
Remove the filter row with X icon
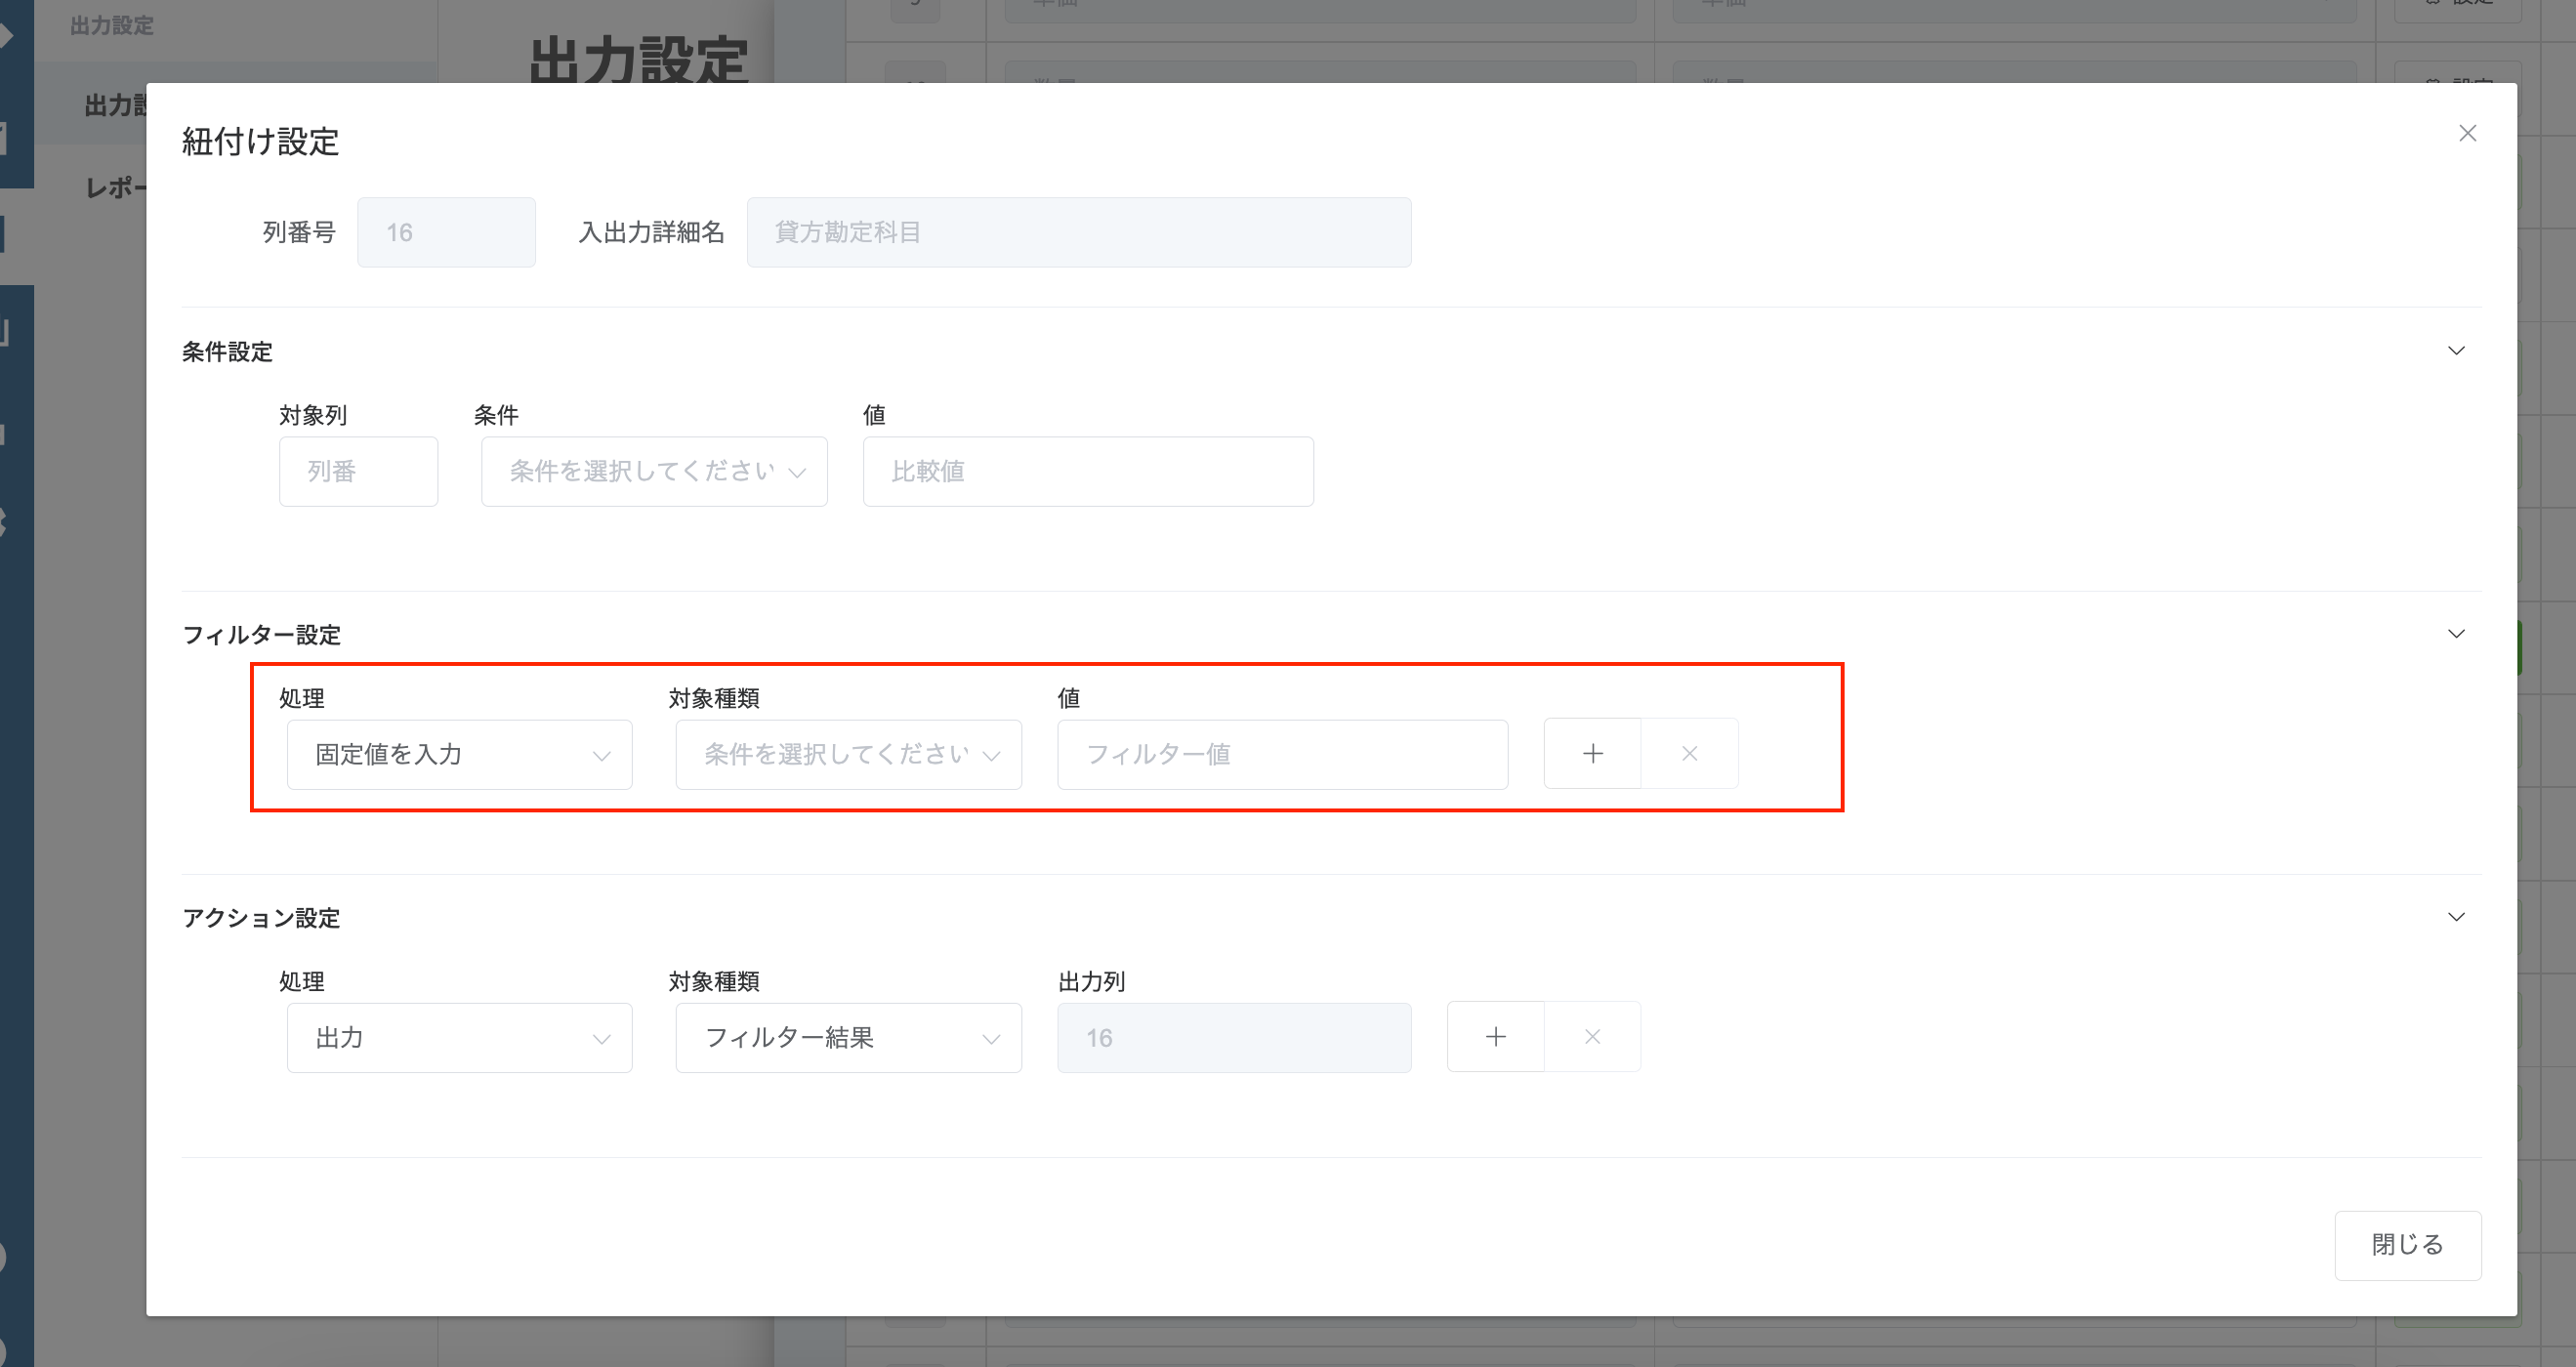tap(1689, 753)
